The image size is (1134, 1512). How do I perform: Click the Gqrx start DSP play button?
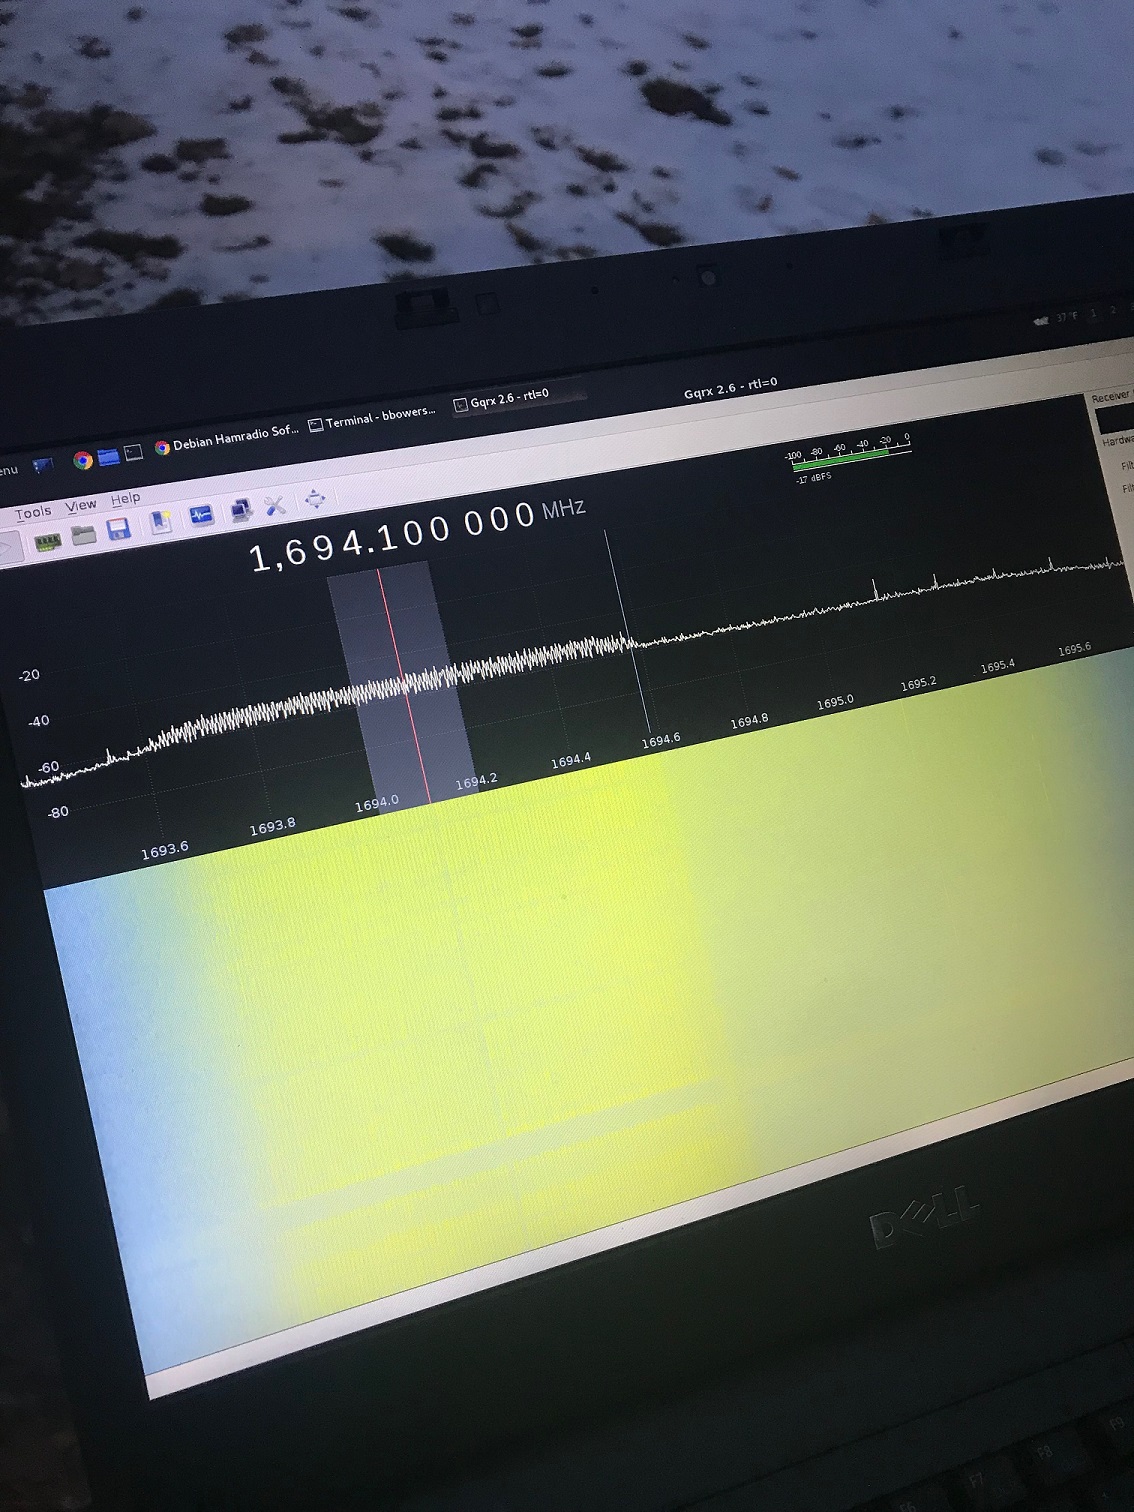click(x=6, y=549)
